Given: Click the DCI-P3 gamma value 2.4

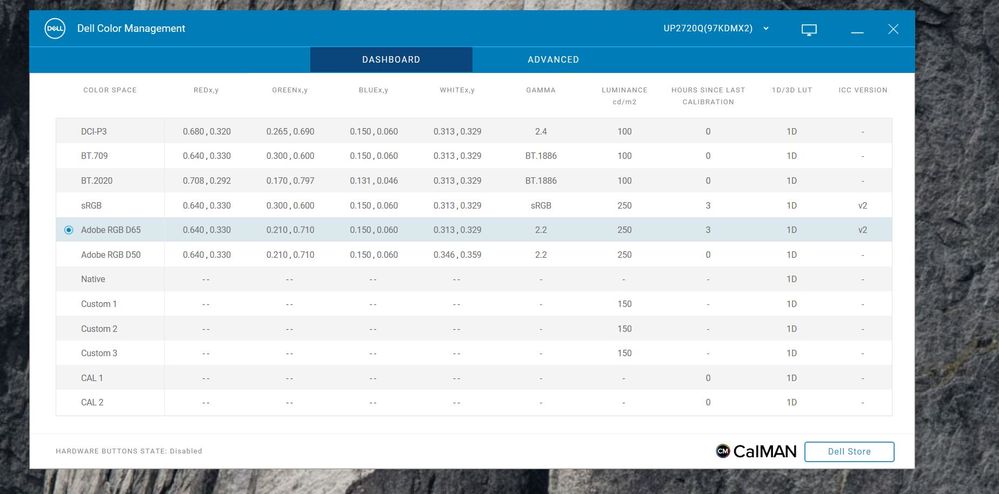Looking at the screenshot, I should pos(541,131).
